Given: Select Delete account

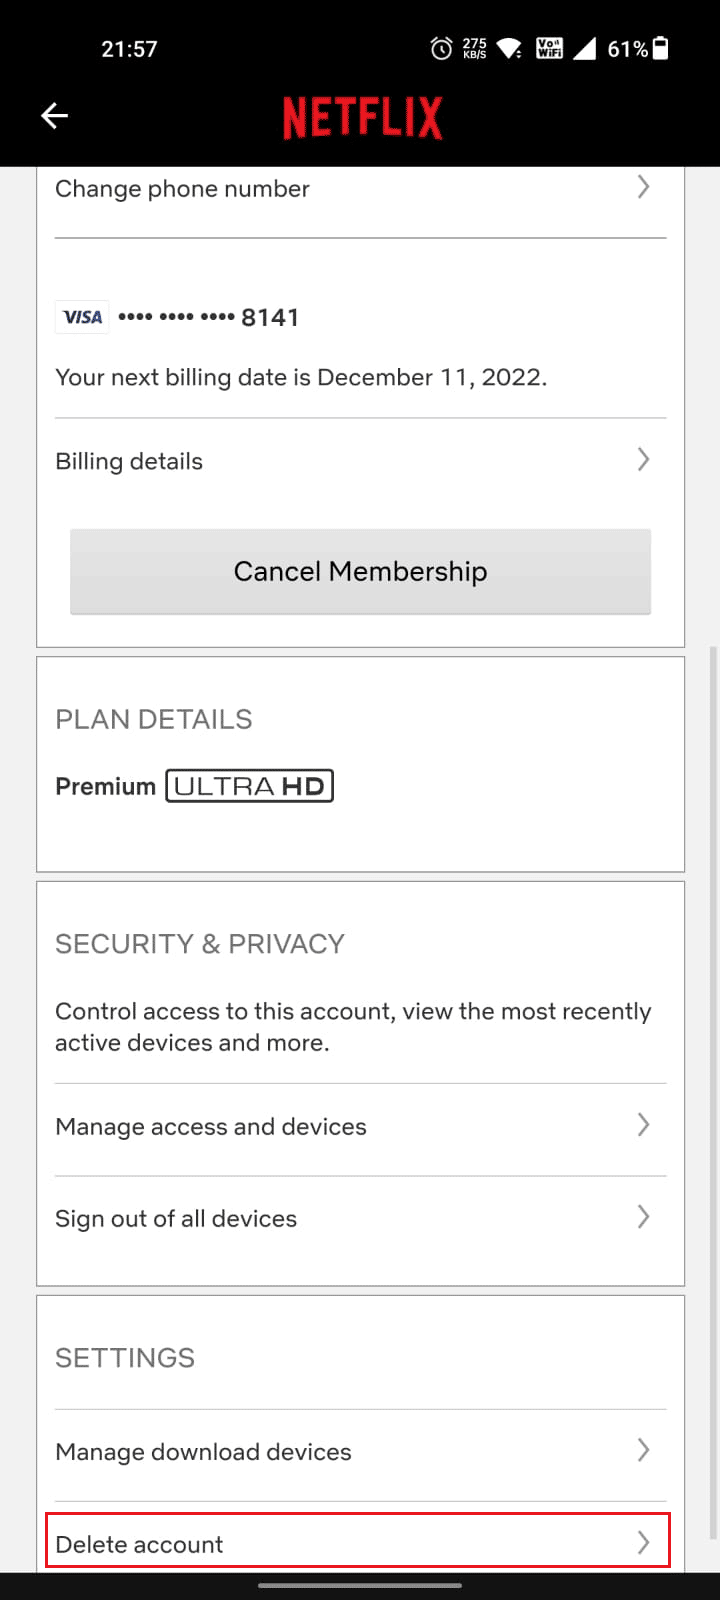Looking at the screenshot, I should tap(360, 1543).
